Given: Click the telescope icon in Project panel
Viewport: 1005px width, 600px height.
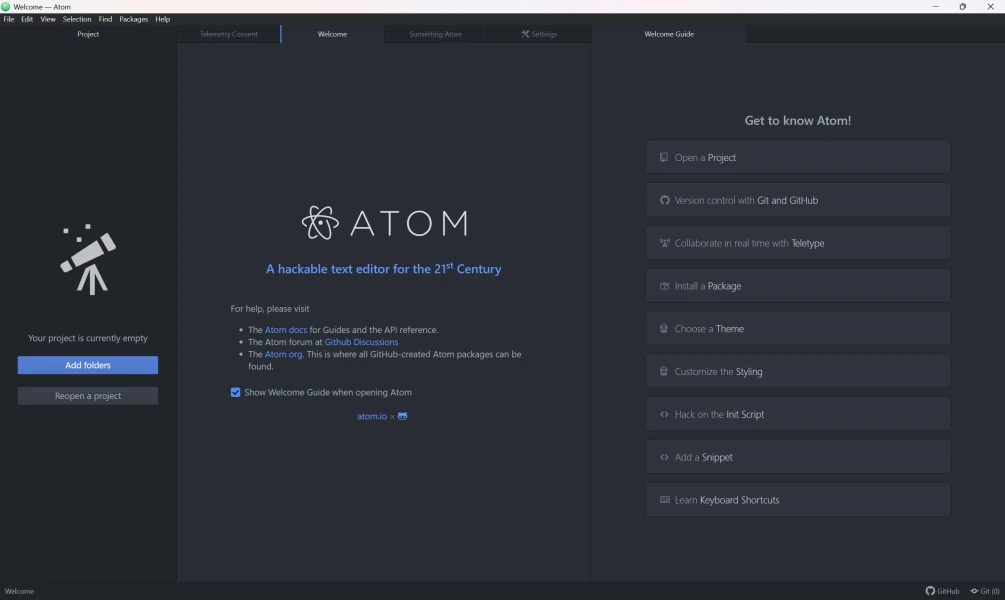Looking at the screenshot, I should [88, 260].
